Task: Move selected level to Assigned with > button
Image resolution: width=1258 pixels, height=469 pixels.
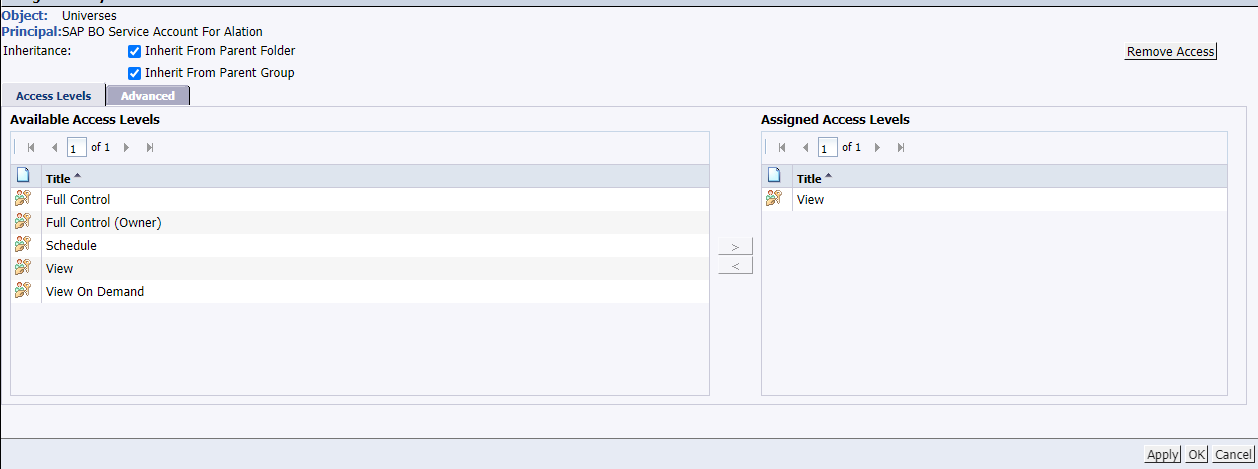Action: point(736,246)
